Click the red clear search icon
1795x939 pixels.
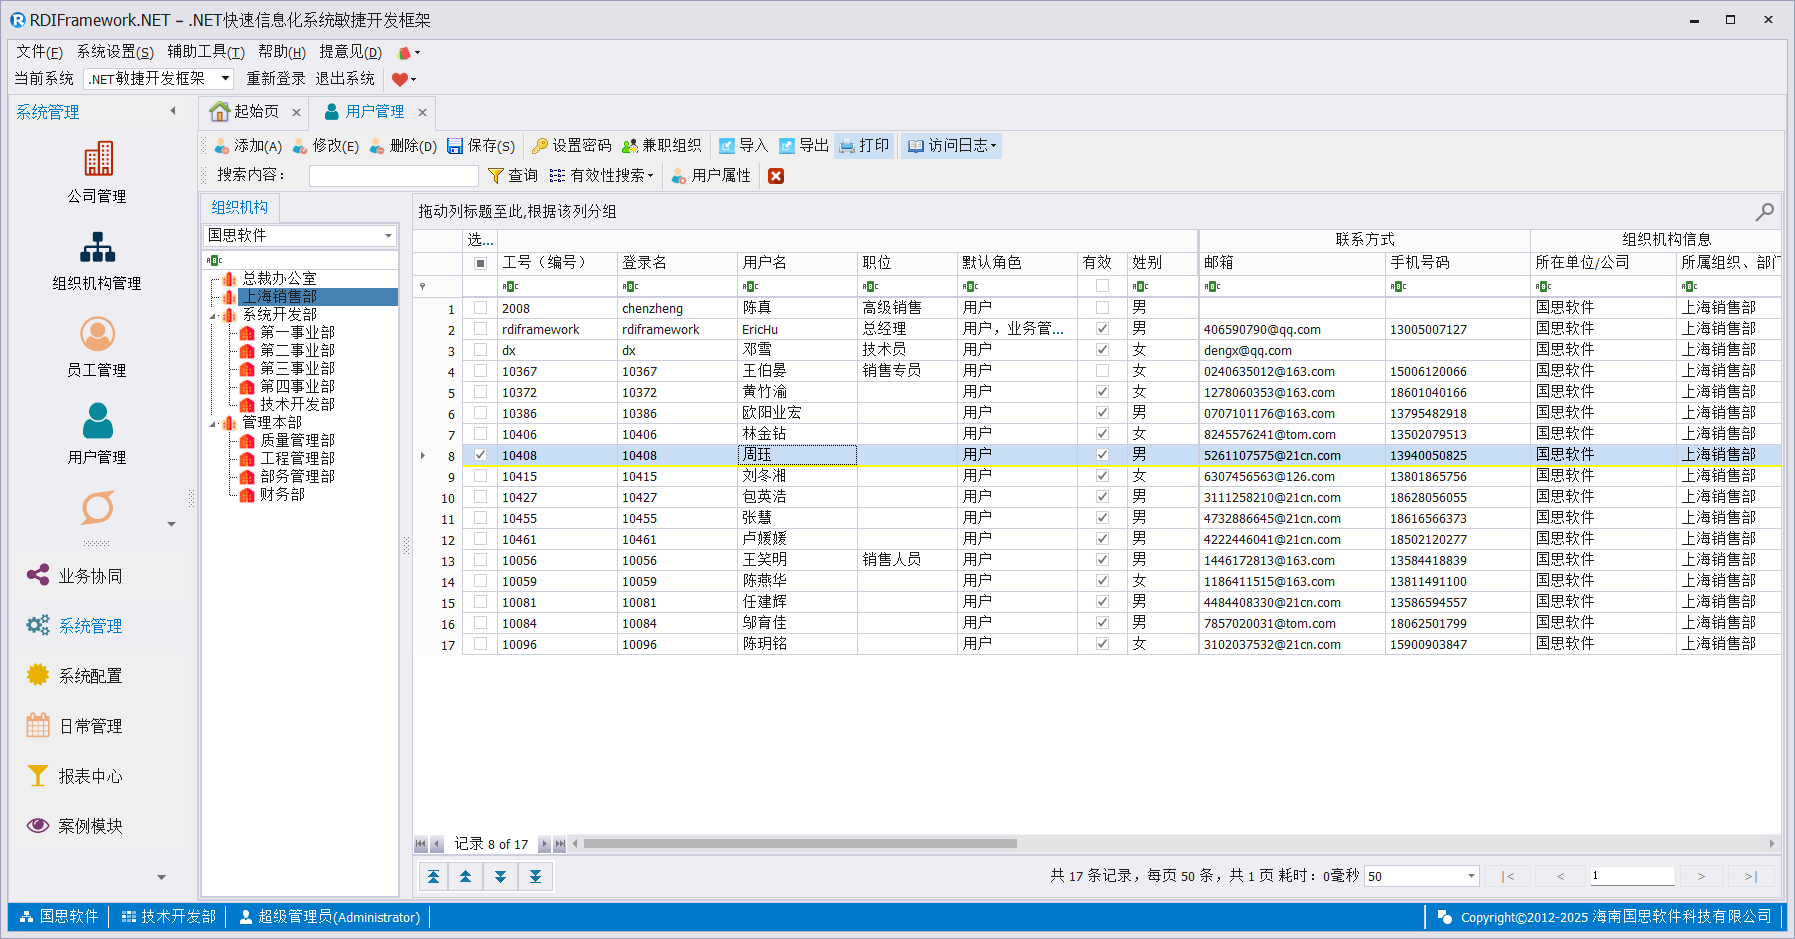tap(775, 176)
